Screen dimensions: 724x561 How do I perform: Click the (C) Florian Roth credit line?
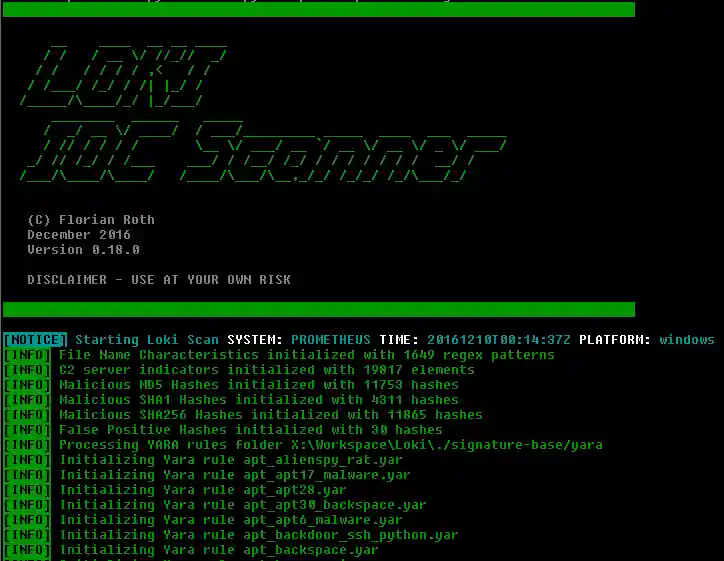(91, 220)
